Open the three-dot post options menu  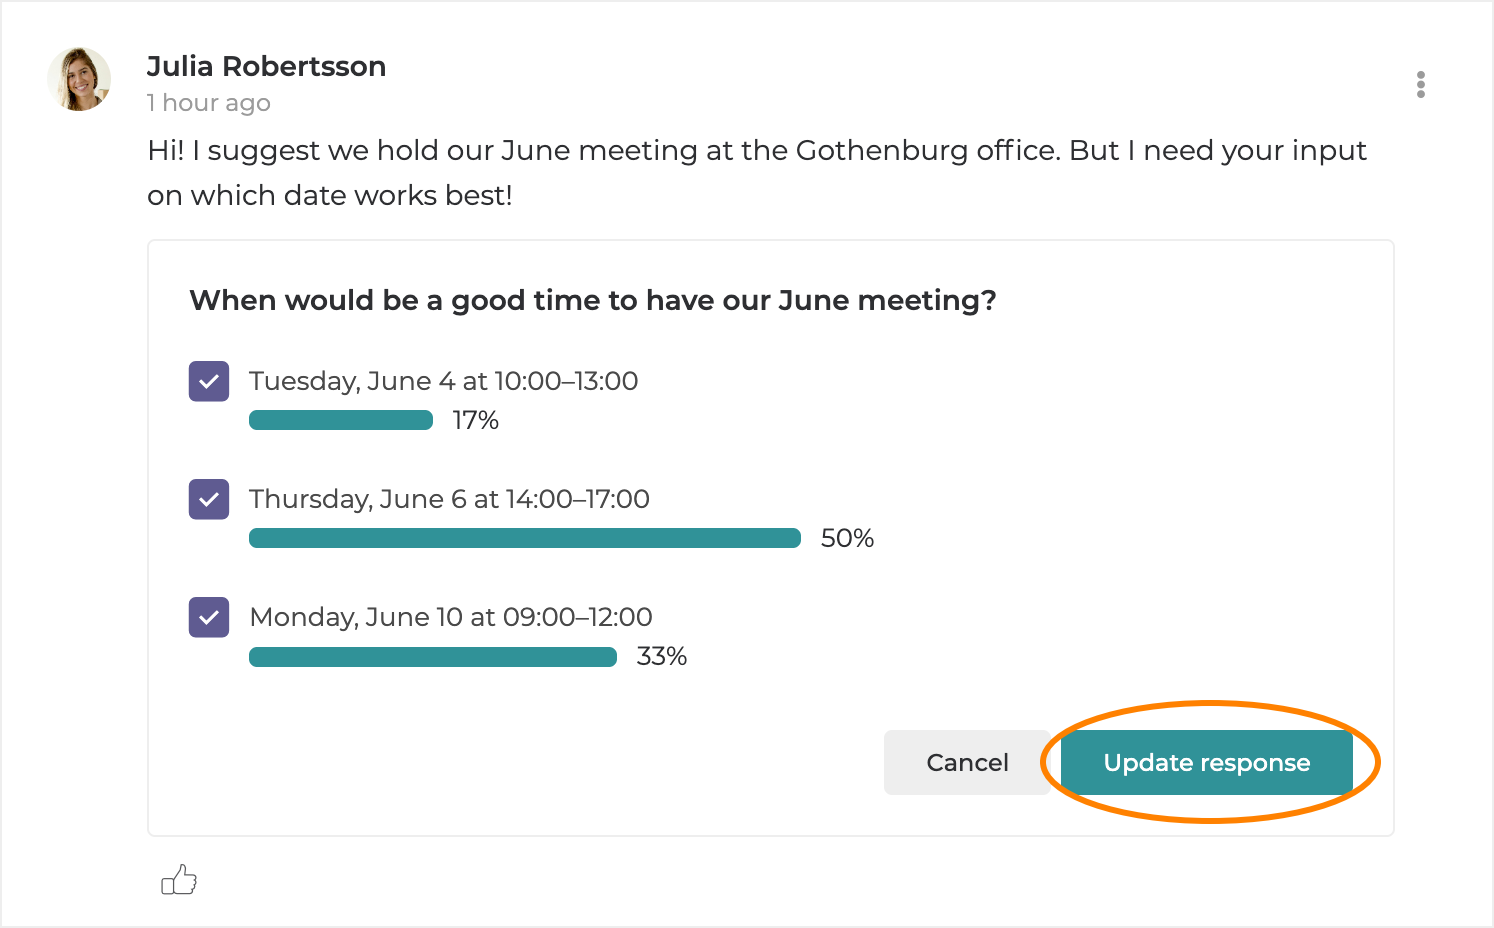tap(1420, 85)
